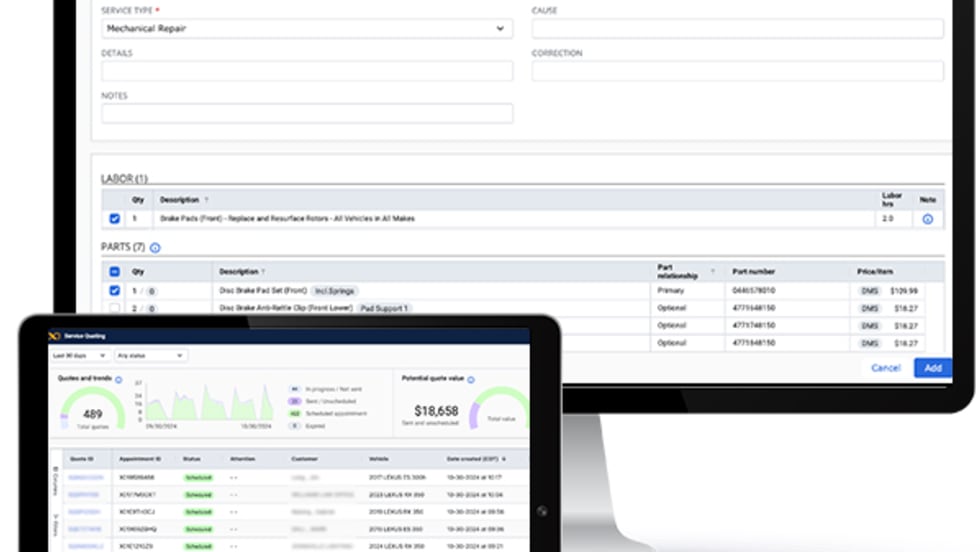Open the Columns side panel tab
Viewport: 980px width, 552px height.
click(x=55, y=481)
